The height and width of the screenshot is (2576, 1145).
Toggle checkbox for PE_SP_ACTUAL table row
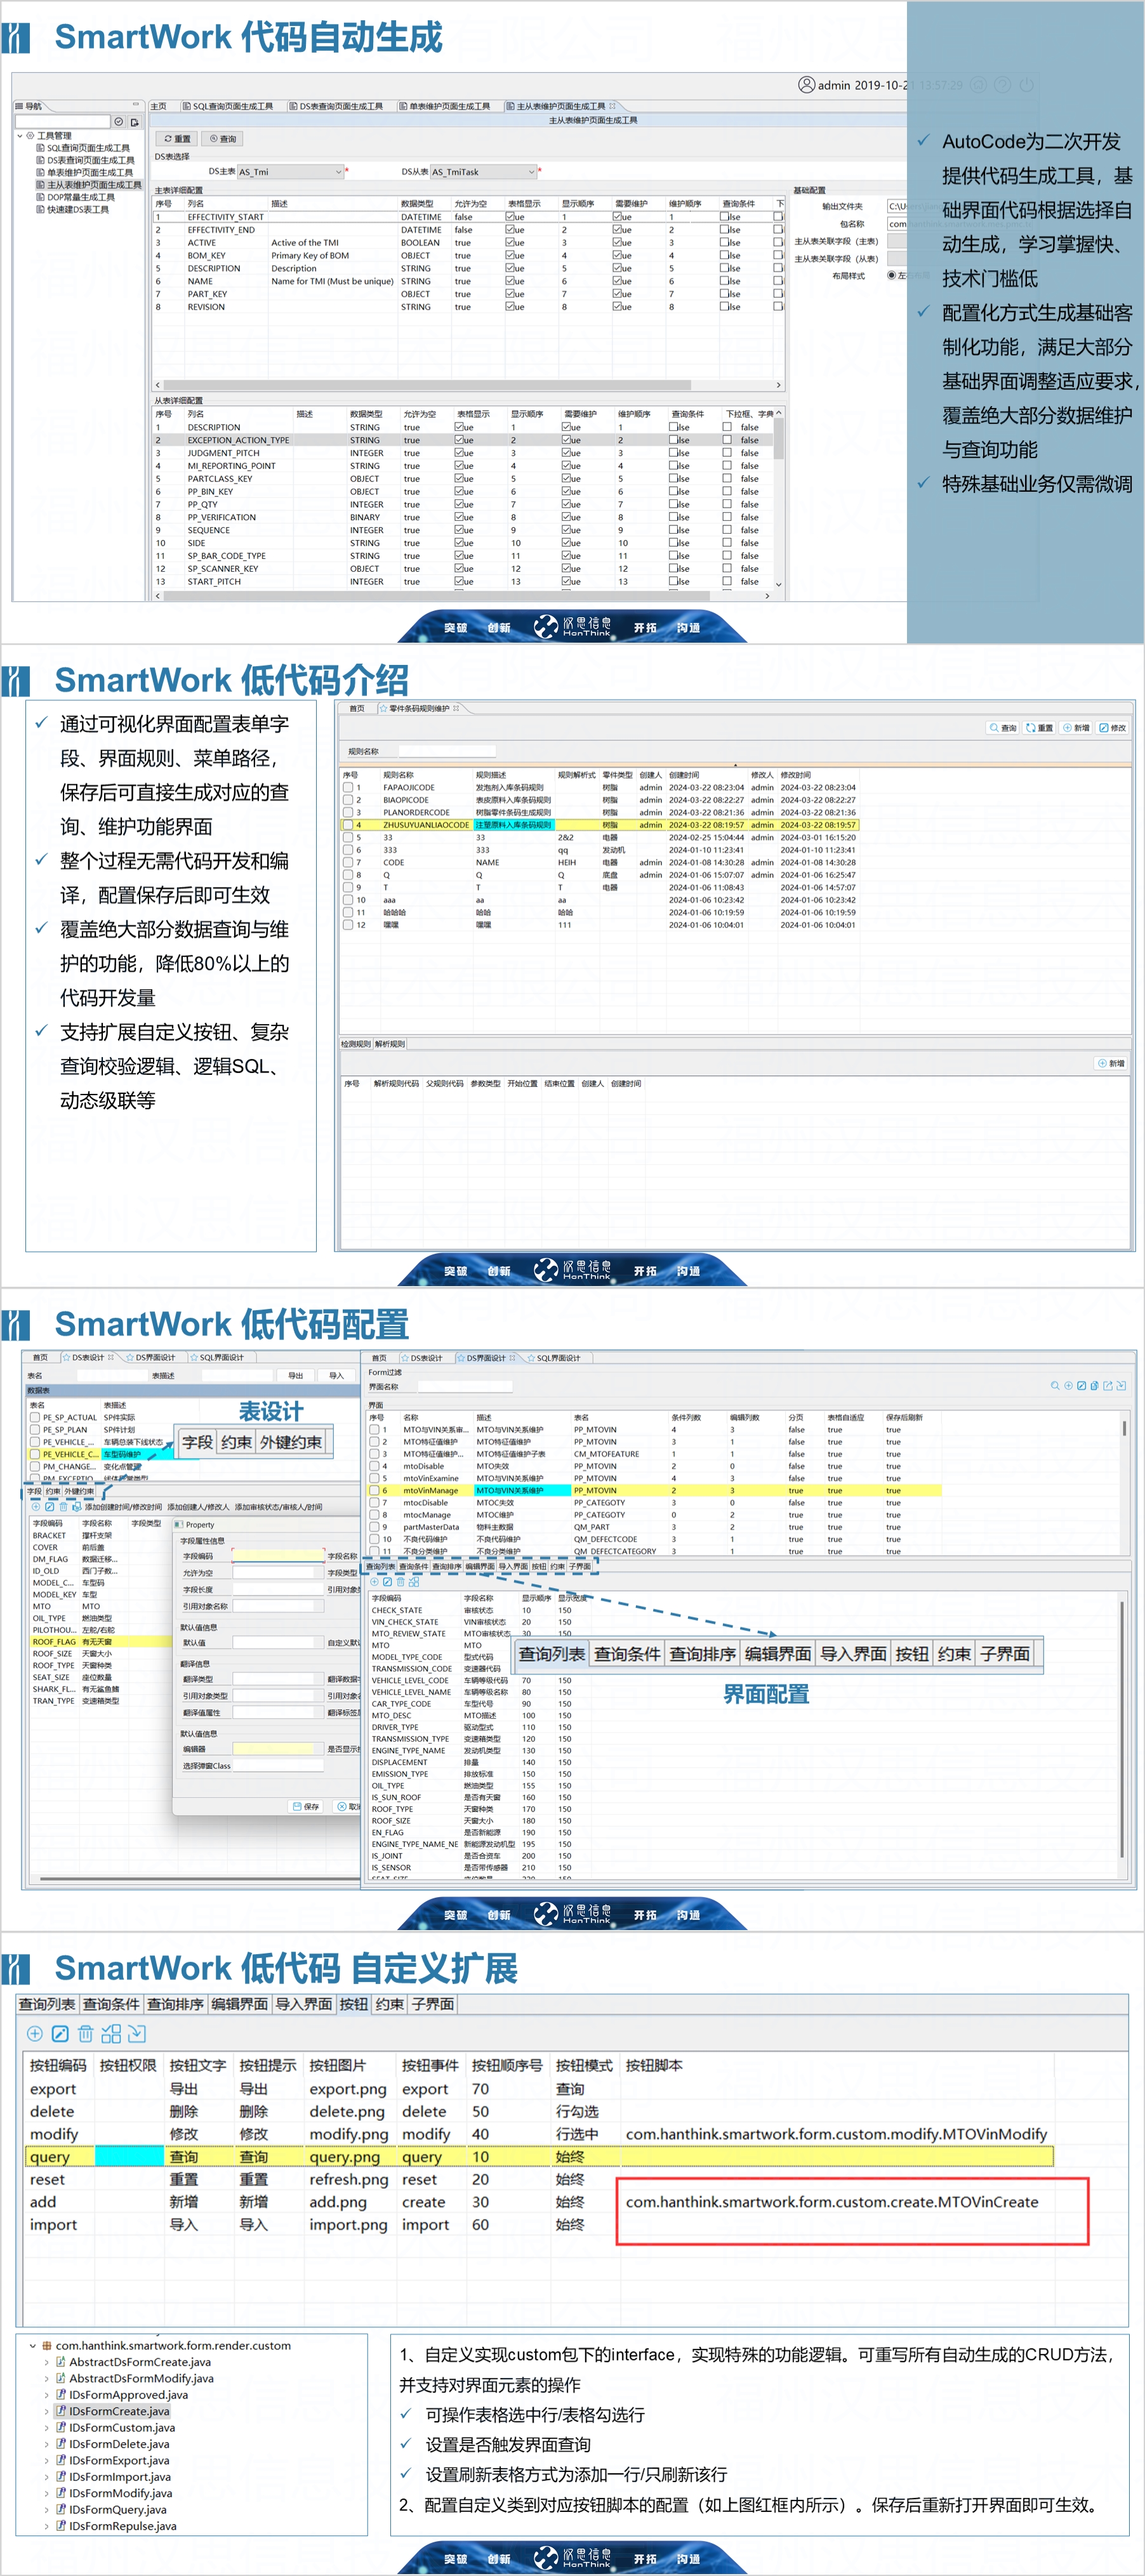[x=35, y=1417]
